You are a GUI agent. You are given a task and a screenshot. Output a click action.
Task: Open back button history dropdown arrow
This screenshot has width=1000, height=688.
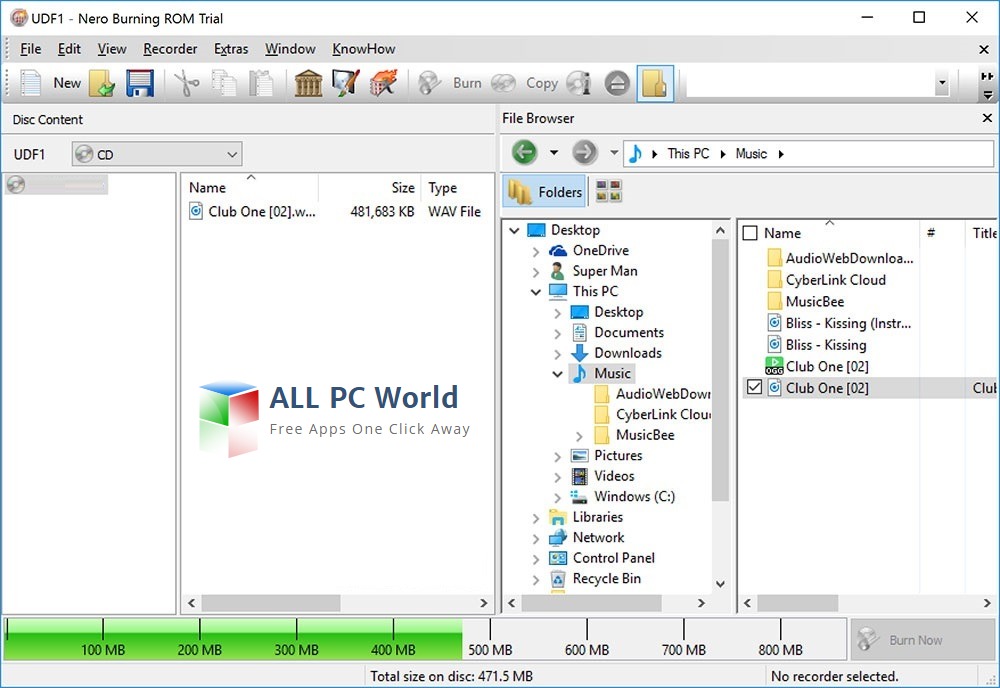pyautogui.click(x=554, y=152)
